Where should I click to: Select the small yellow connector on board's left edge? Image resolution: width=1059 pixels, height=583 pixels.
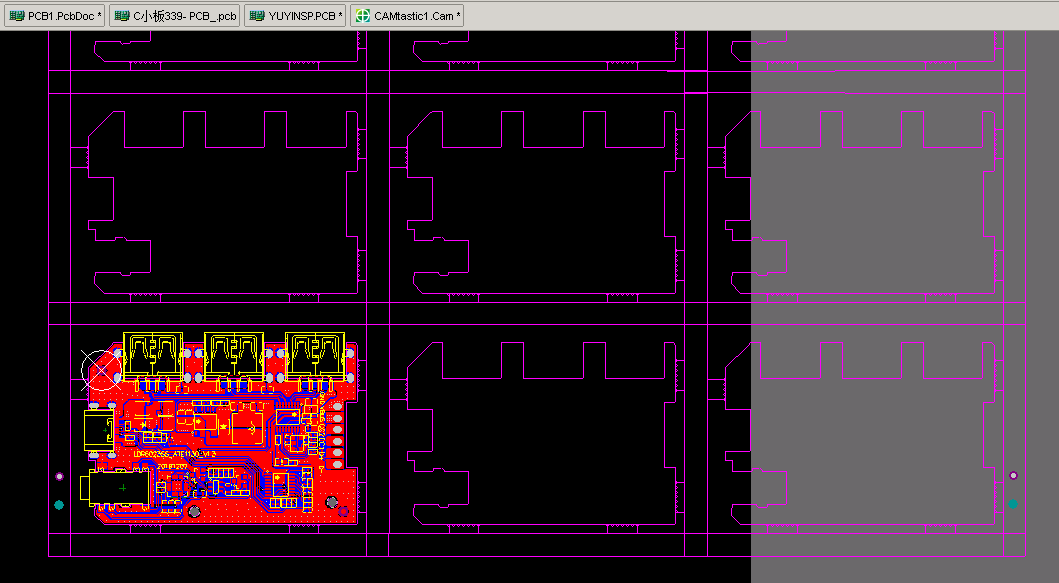(x=100, y=430)
